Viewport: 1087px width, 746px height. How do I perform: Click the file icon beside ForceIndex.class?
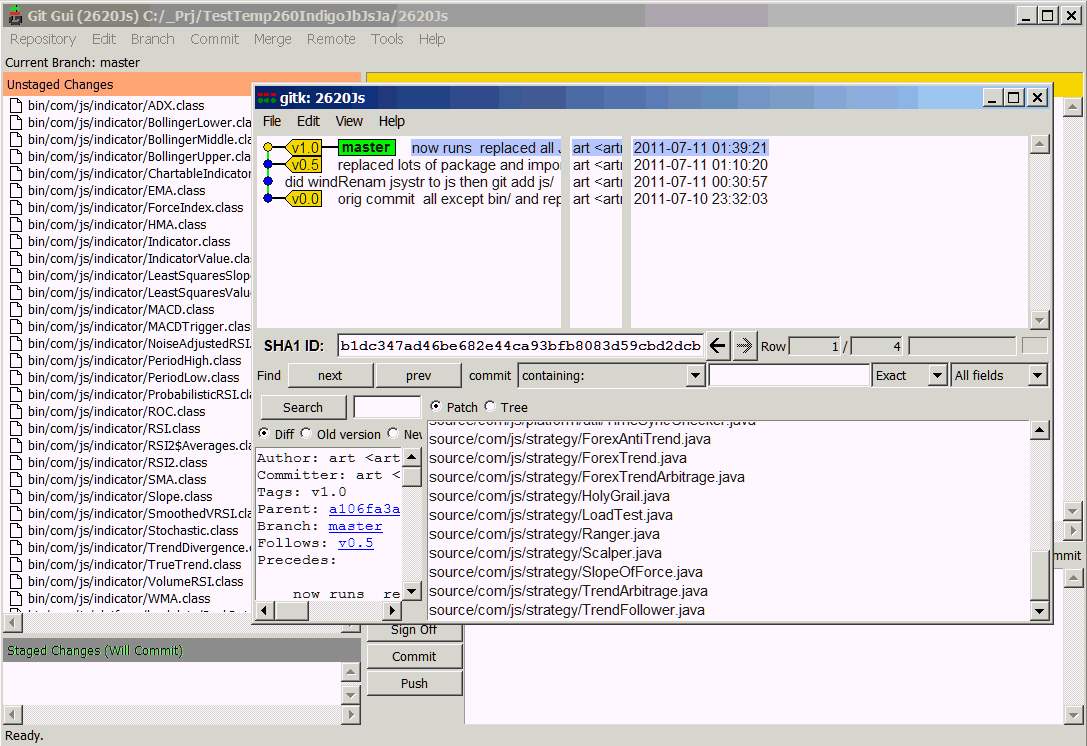point(15,207)
